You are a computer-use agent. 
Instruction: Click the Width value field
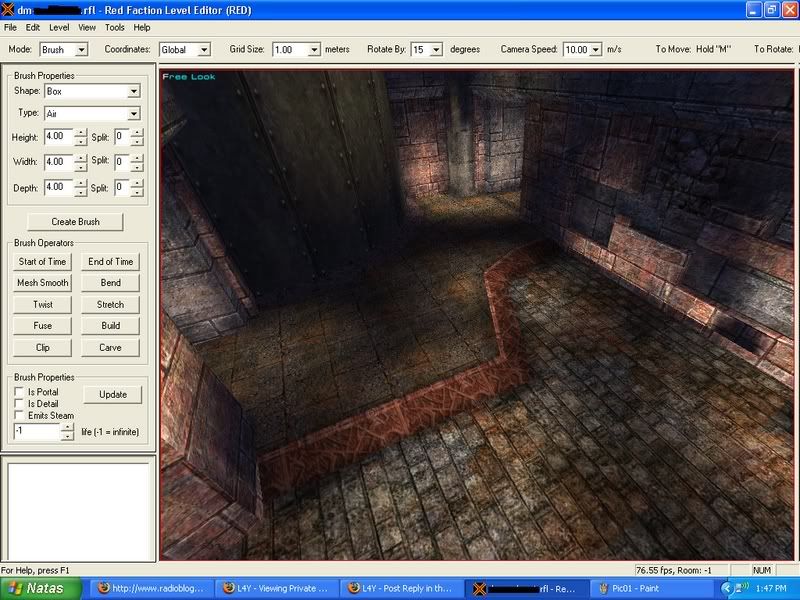pyautogui.click(x=59, y=162)
